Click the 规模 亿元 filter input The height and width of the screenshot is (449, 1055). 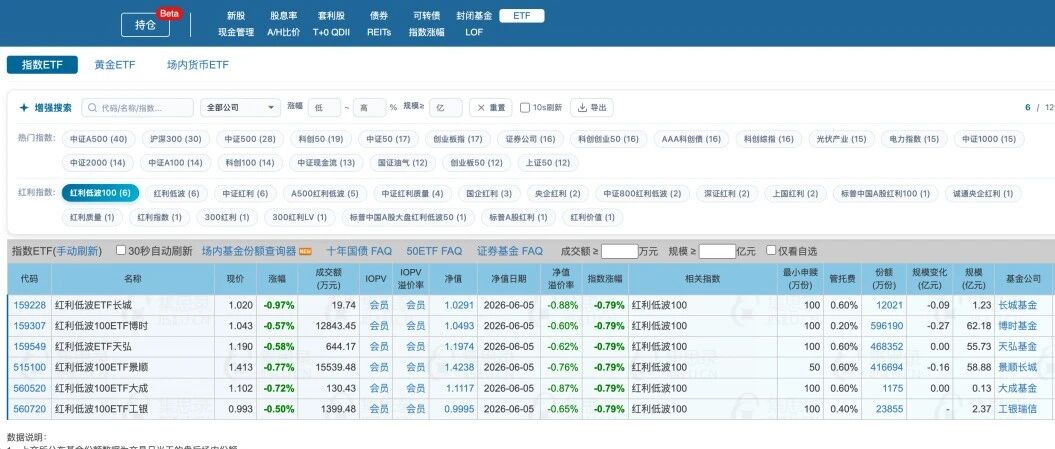(x=717, y=251)
